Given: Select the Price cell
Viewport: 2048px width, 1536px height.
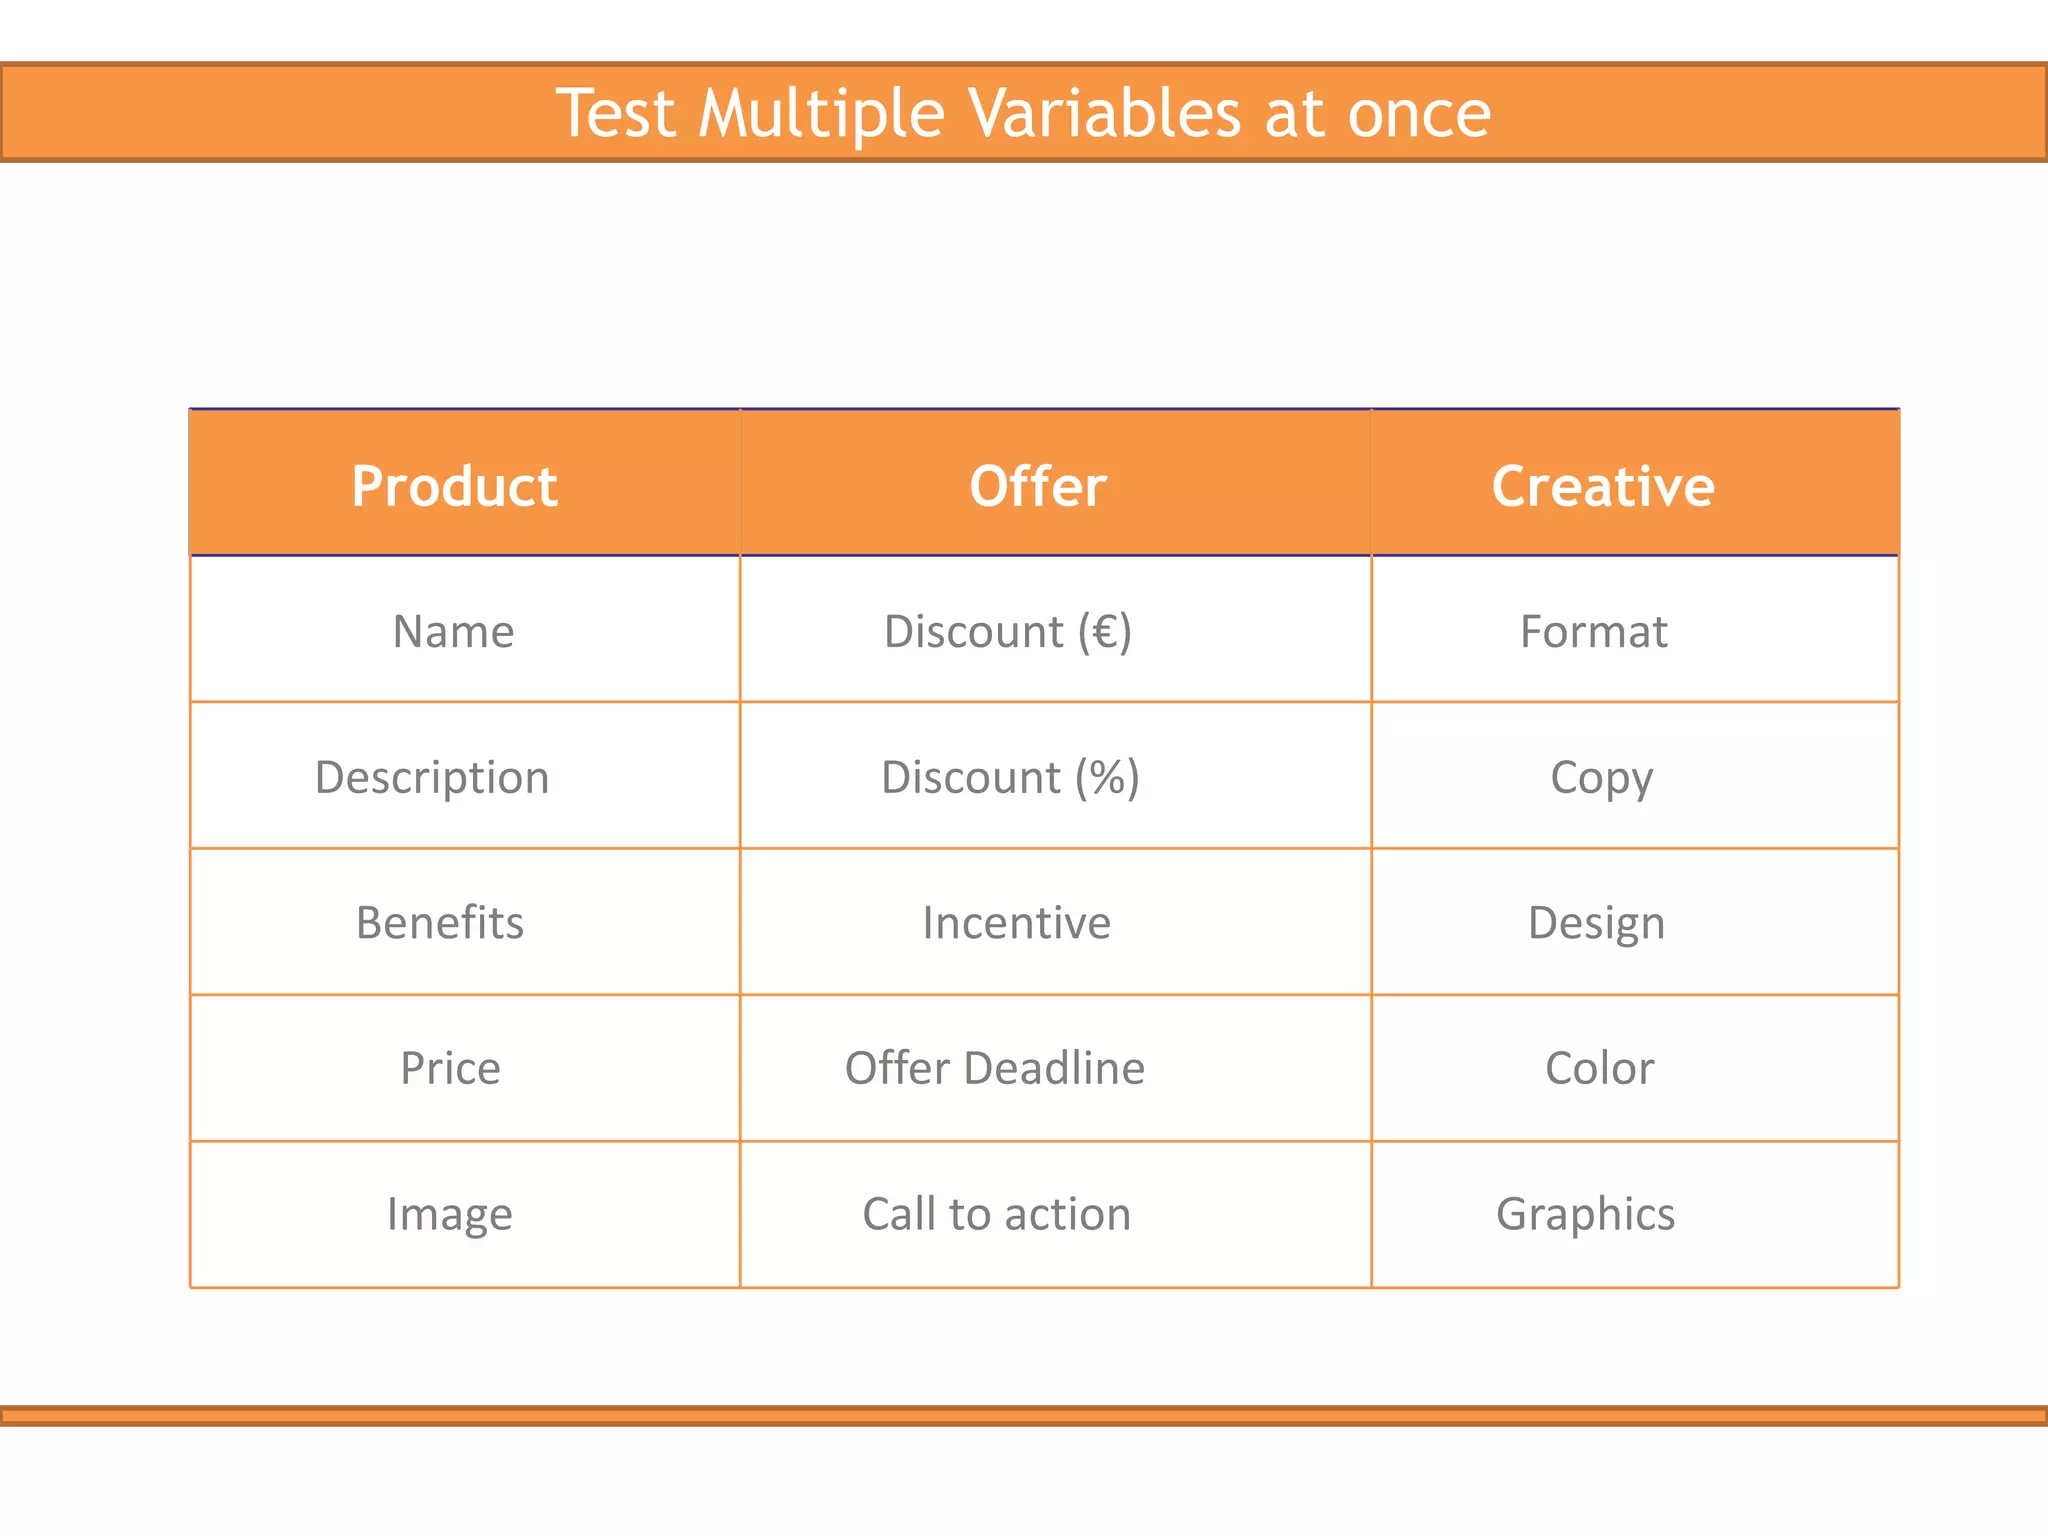Looking at the screenshot, I should (x=450, y=1068).
